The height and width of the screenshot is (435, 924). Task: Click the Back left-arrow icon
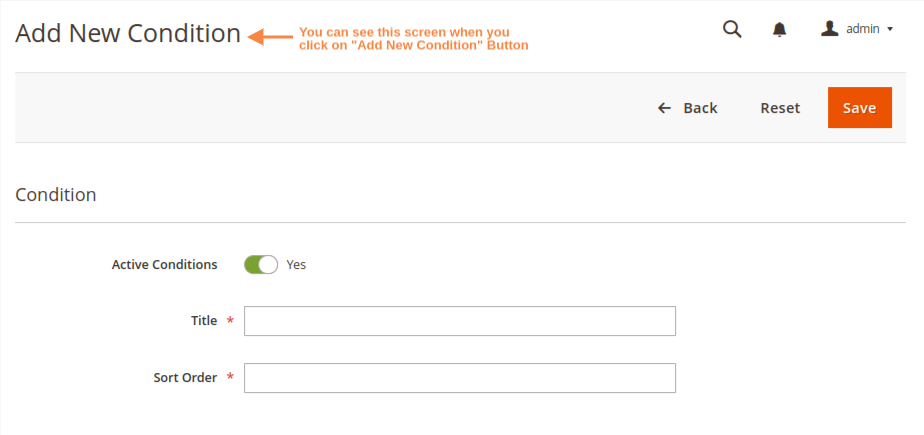click(664, 108)
